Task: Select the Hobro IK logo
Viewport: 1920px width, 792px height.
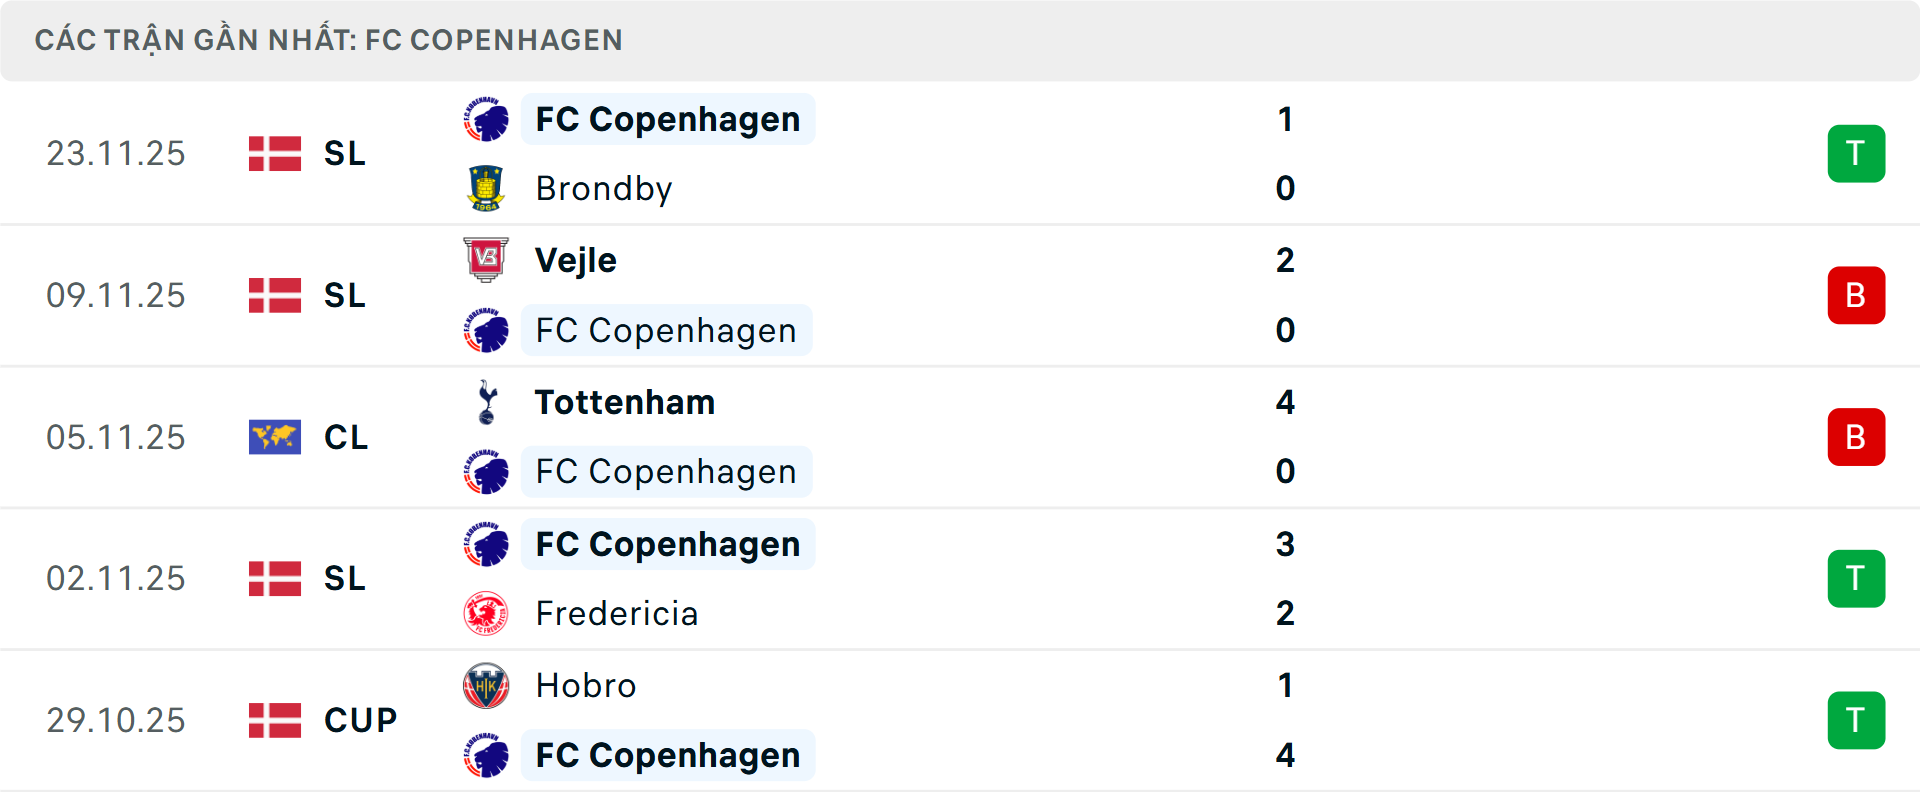Action: coord(487,685)
